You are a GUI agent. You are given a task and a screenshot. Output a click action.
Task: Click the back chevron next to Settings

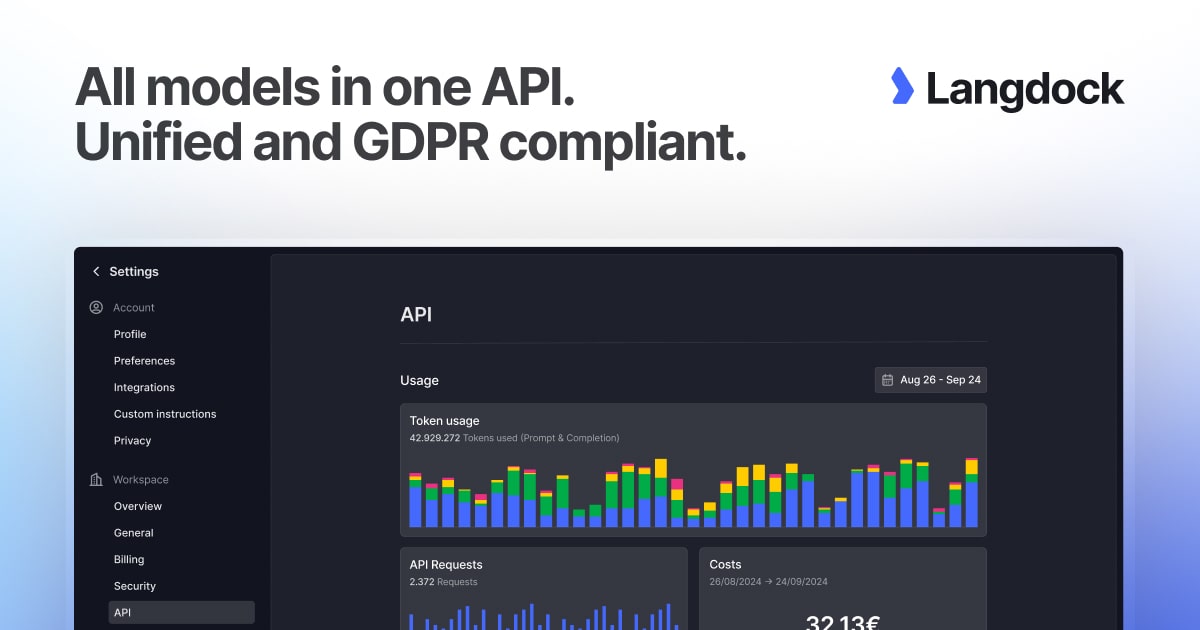pyautogui.click(x=96, y=271)
